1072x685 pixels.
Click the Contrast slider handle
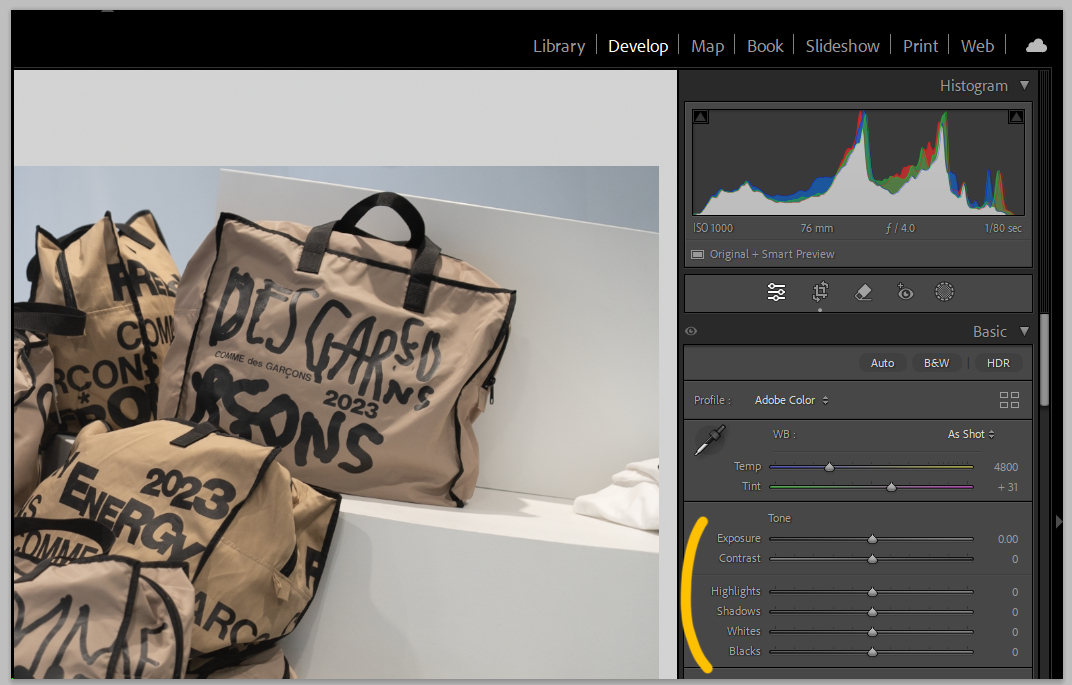click(872, 559)
